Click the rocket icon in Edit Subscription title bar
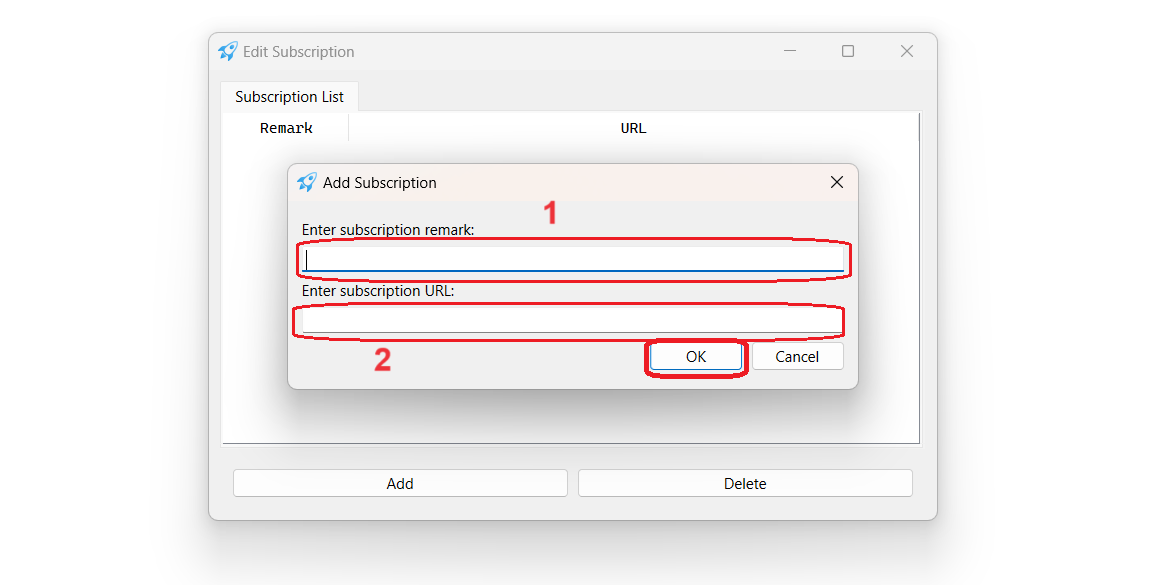Viewport: 1159px width, 585px height. tap(228, 52)
